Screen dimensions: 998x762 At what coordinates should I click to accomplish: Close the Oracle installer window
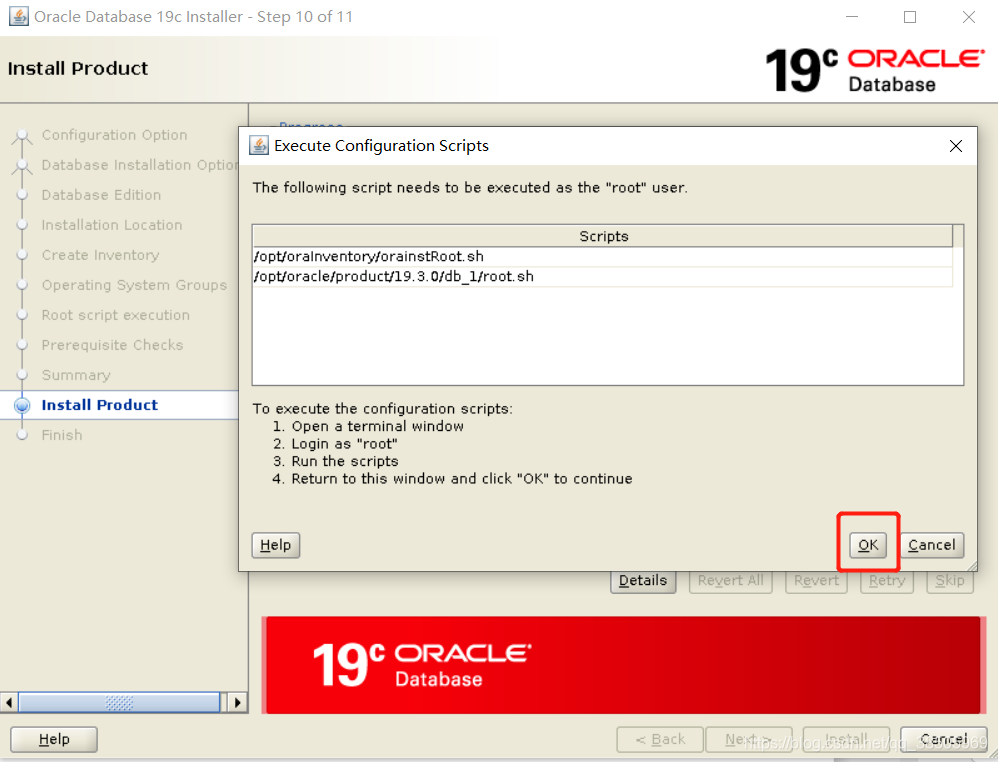tap(969, 17)
